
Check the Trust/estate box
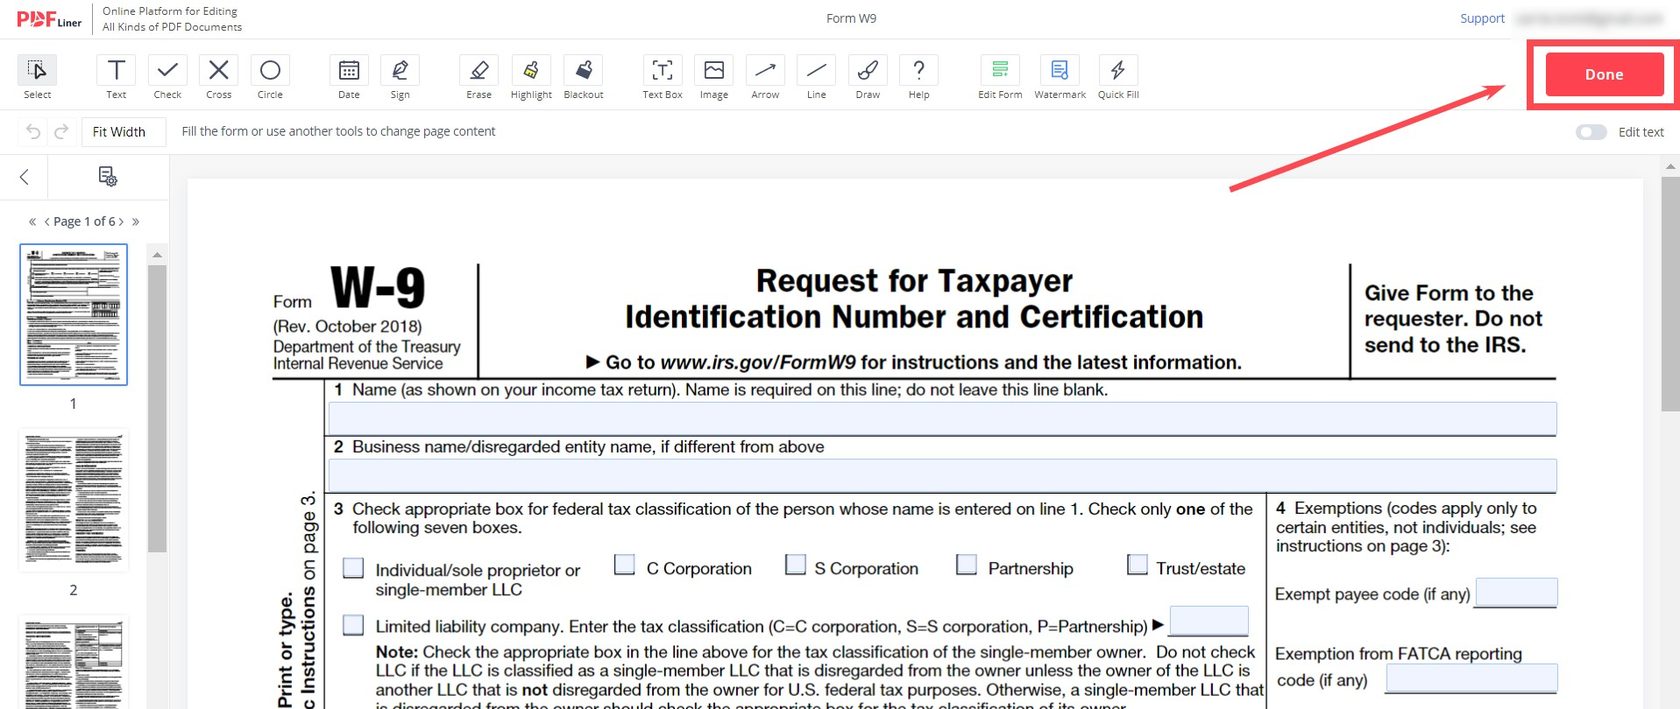[1137, 565]
